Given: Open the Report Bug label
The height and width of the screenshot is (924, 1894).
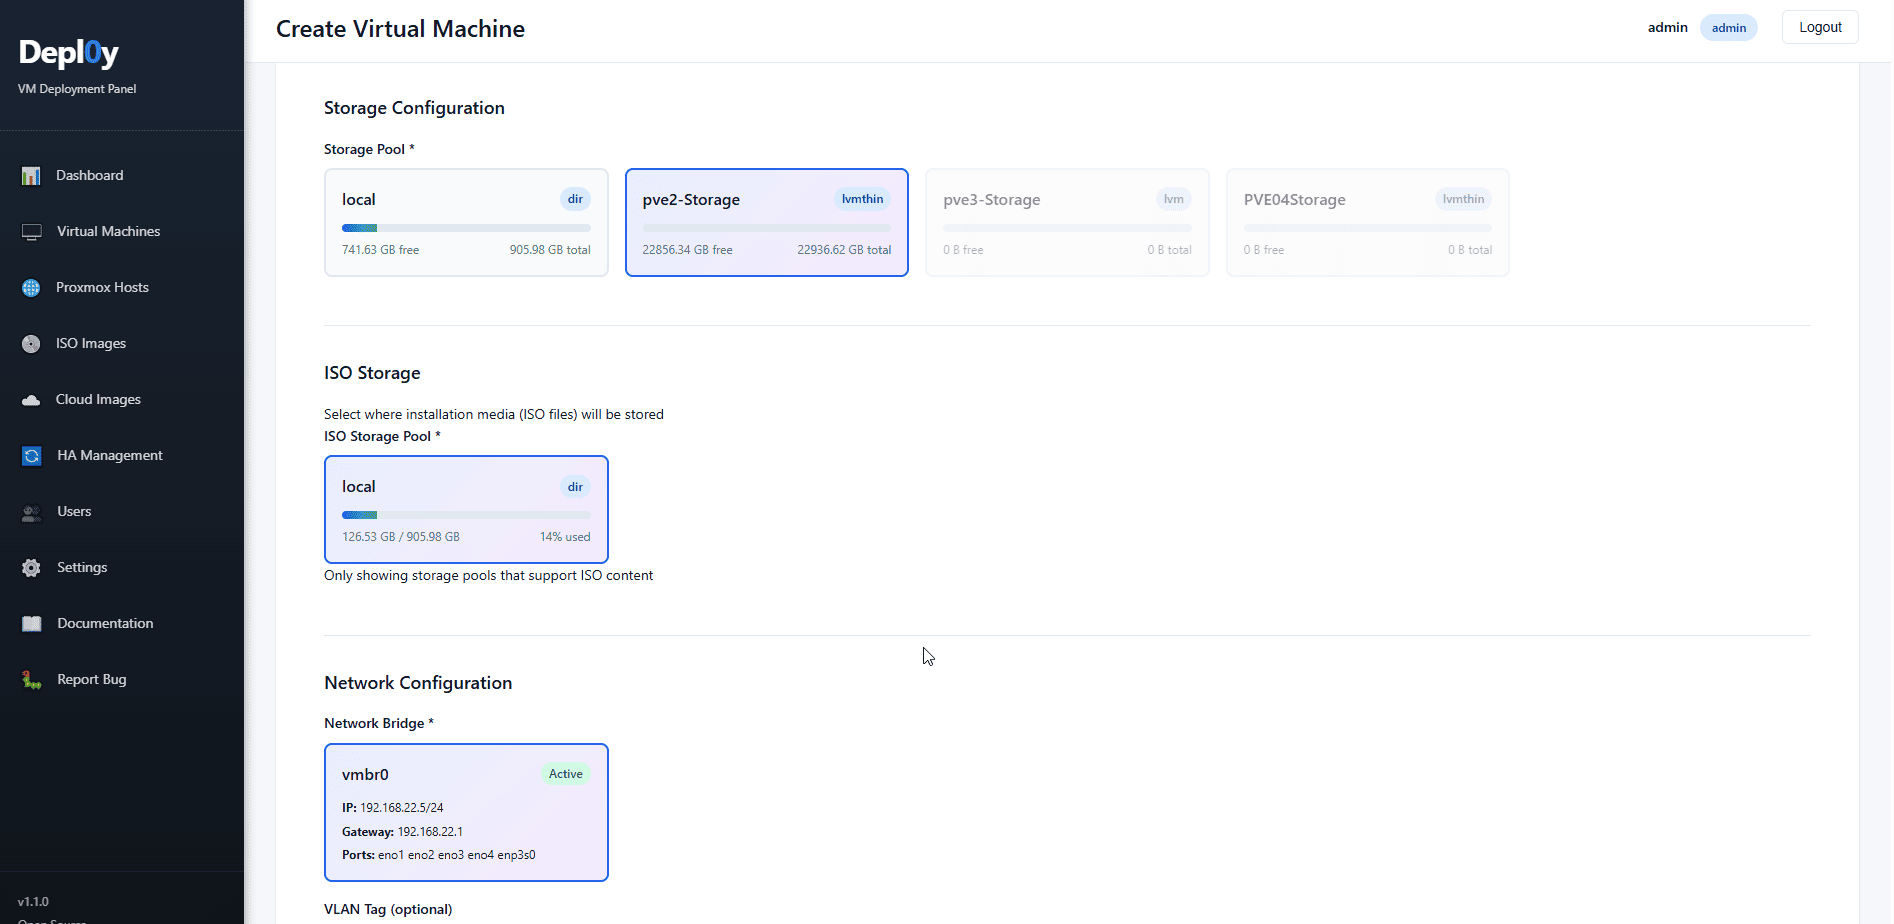Looking at the screenshot, I should 92,679.
